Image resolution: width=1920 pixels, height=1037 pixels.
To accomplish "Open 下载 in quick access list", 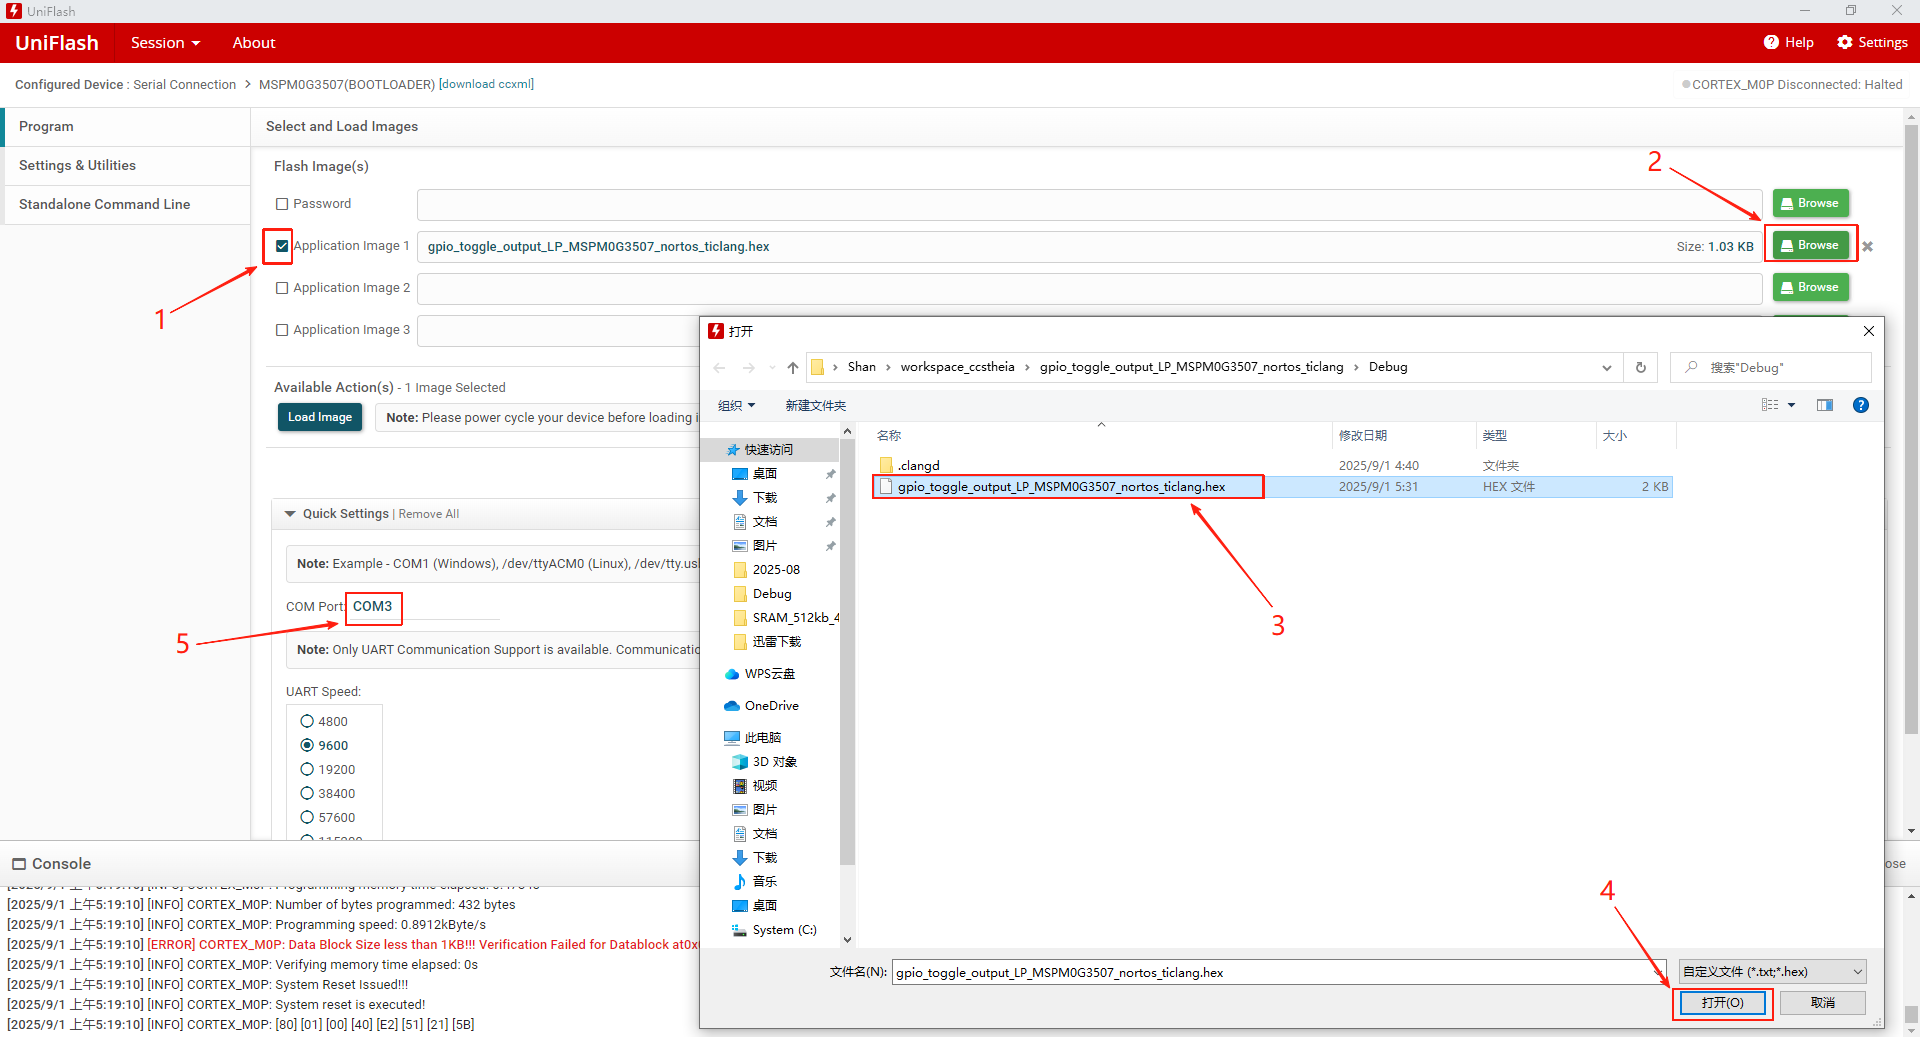I will (764, 498).
